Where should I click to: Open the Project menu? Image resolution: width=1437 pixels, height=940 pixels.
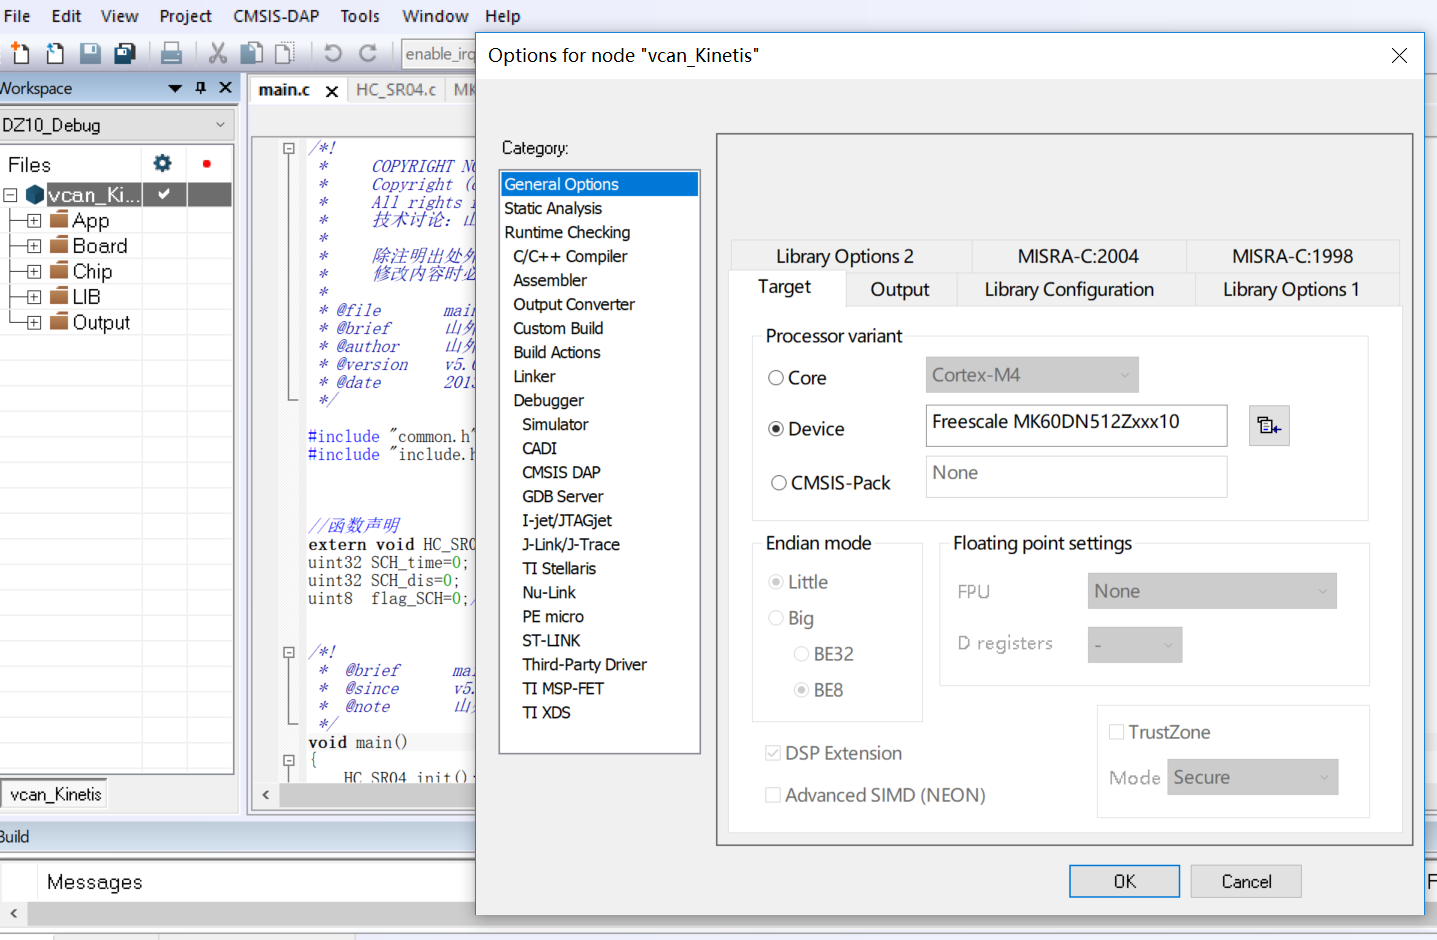tap(185, 16)
